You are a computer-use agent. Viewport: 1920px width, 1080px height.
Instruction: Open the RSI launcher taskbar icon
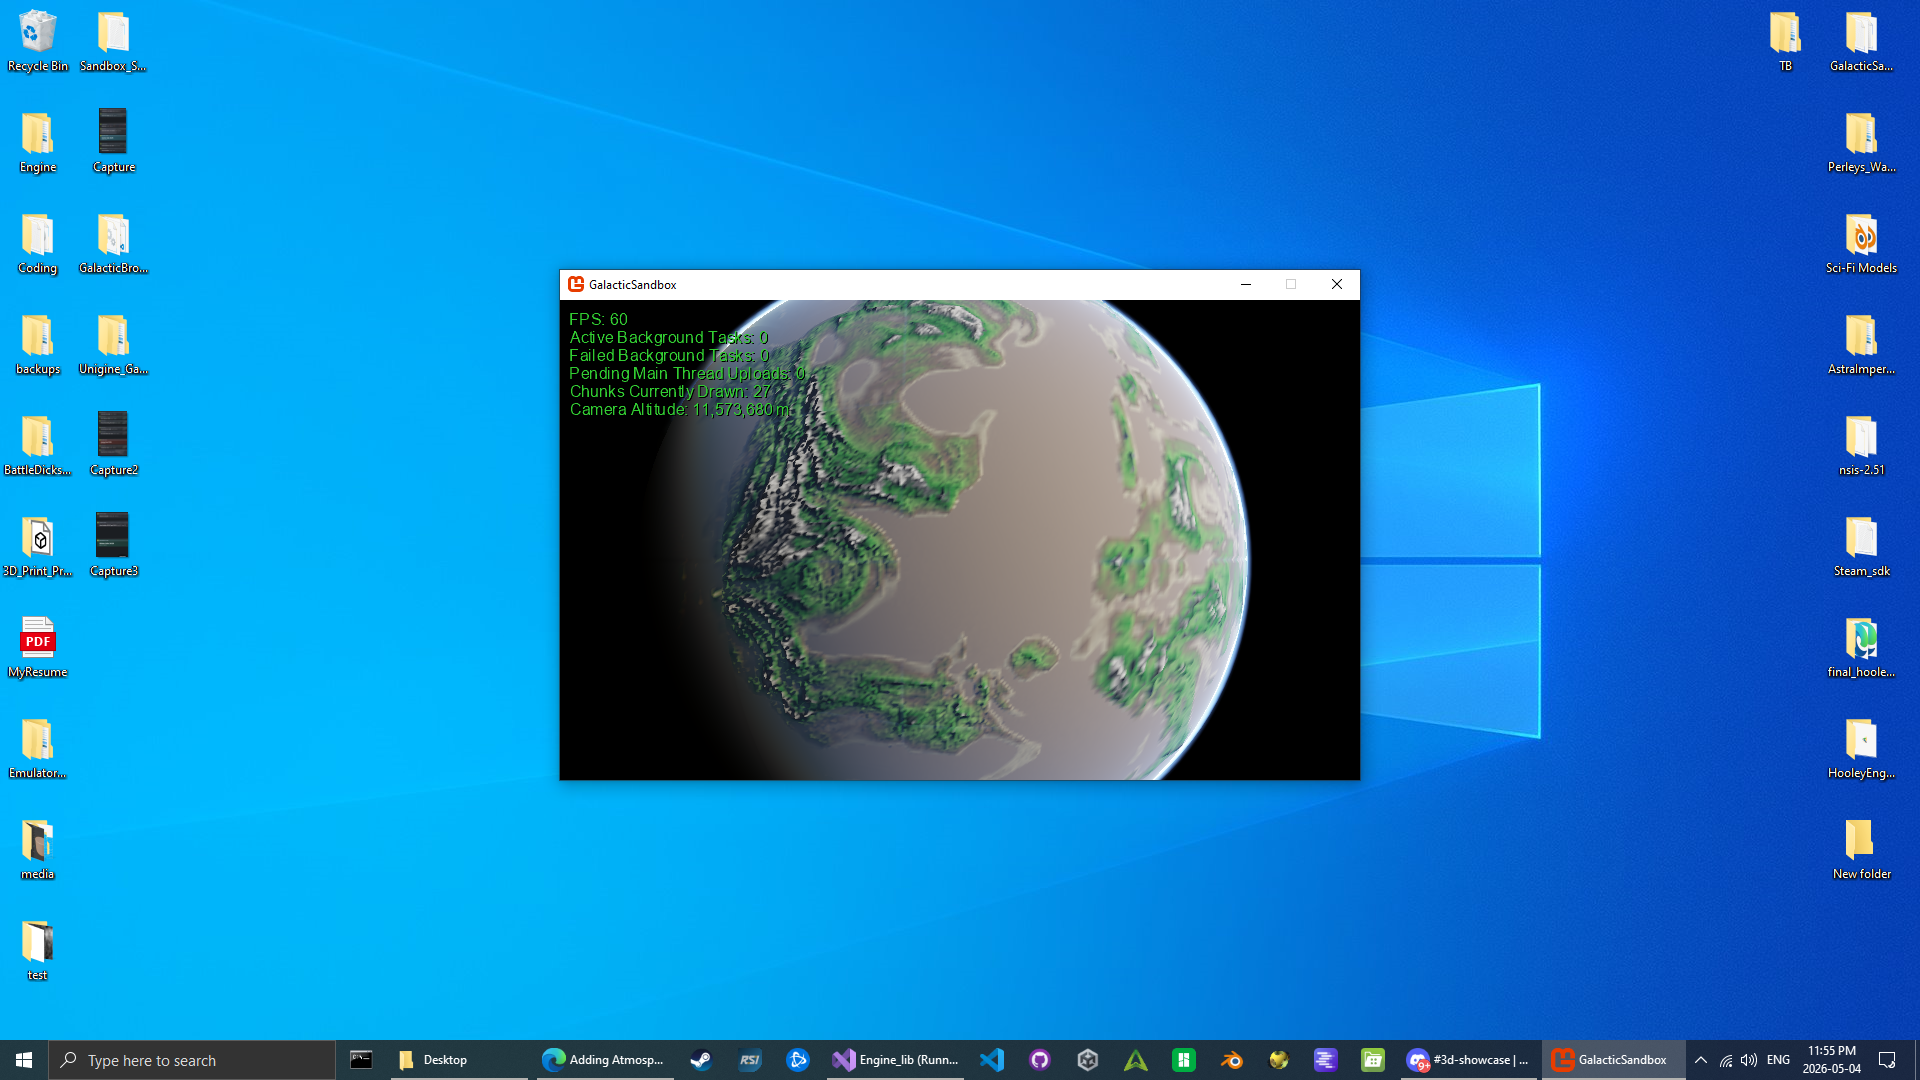[749, 1060]
